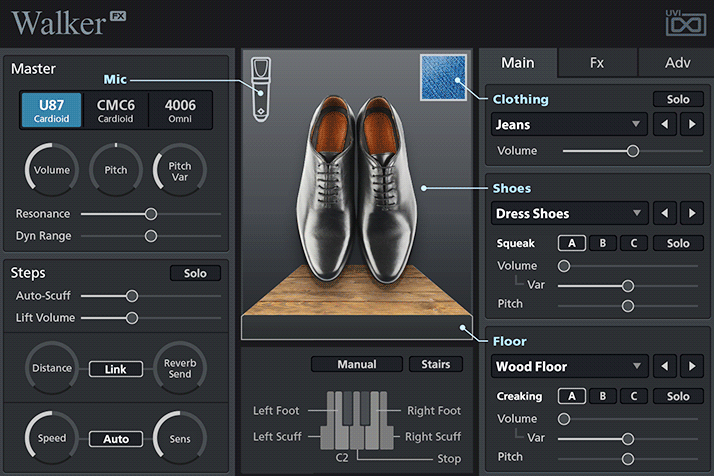This screenshot has width=714, height=476.
Task: Switch to the Fx tab
Action: 596,62
